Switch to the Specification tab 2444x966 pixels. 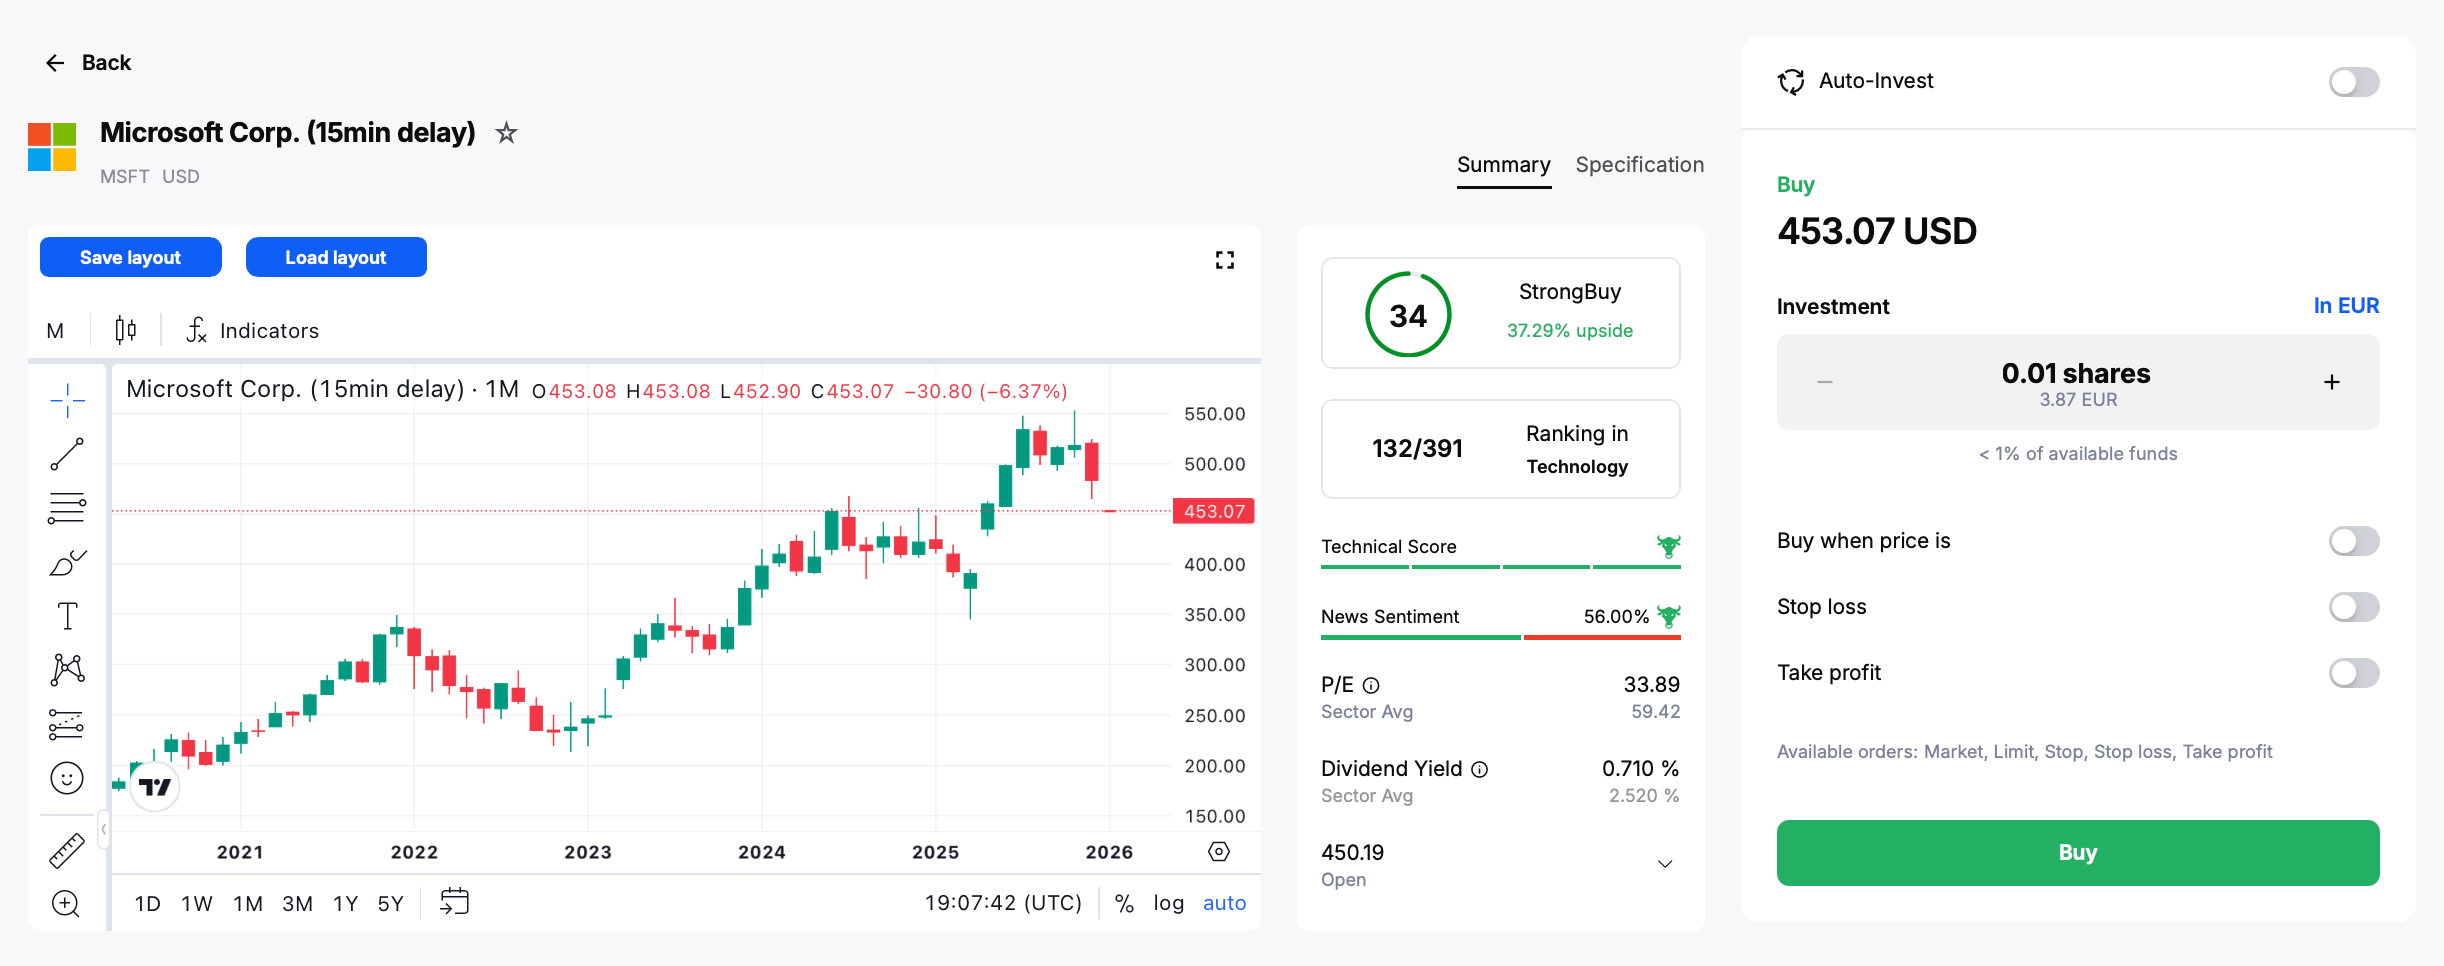tap(1639, 165)
